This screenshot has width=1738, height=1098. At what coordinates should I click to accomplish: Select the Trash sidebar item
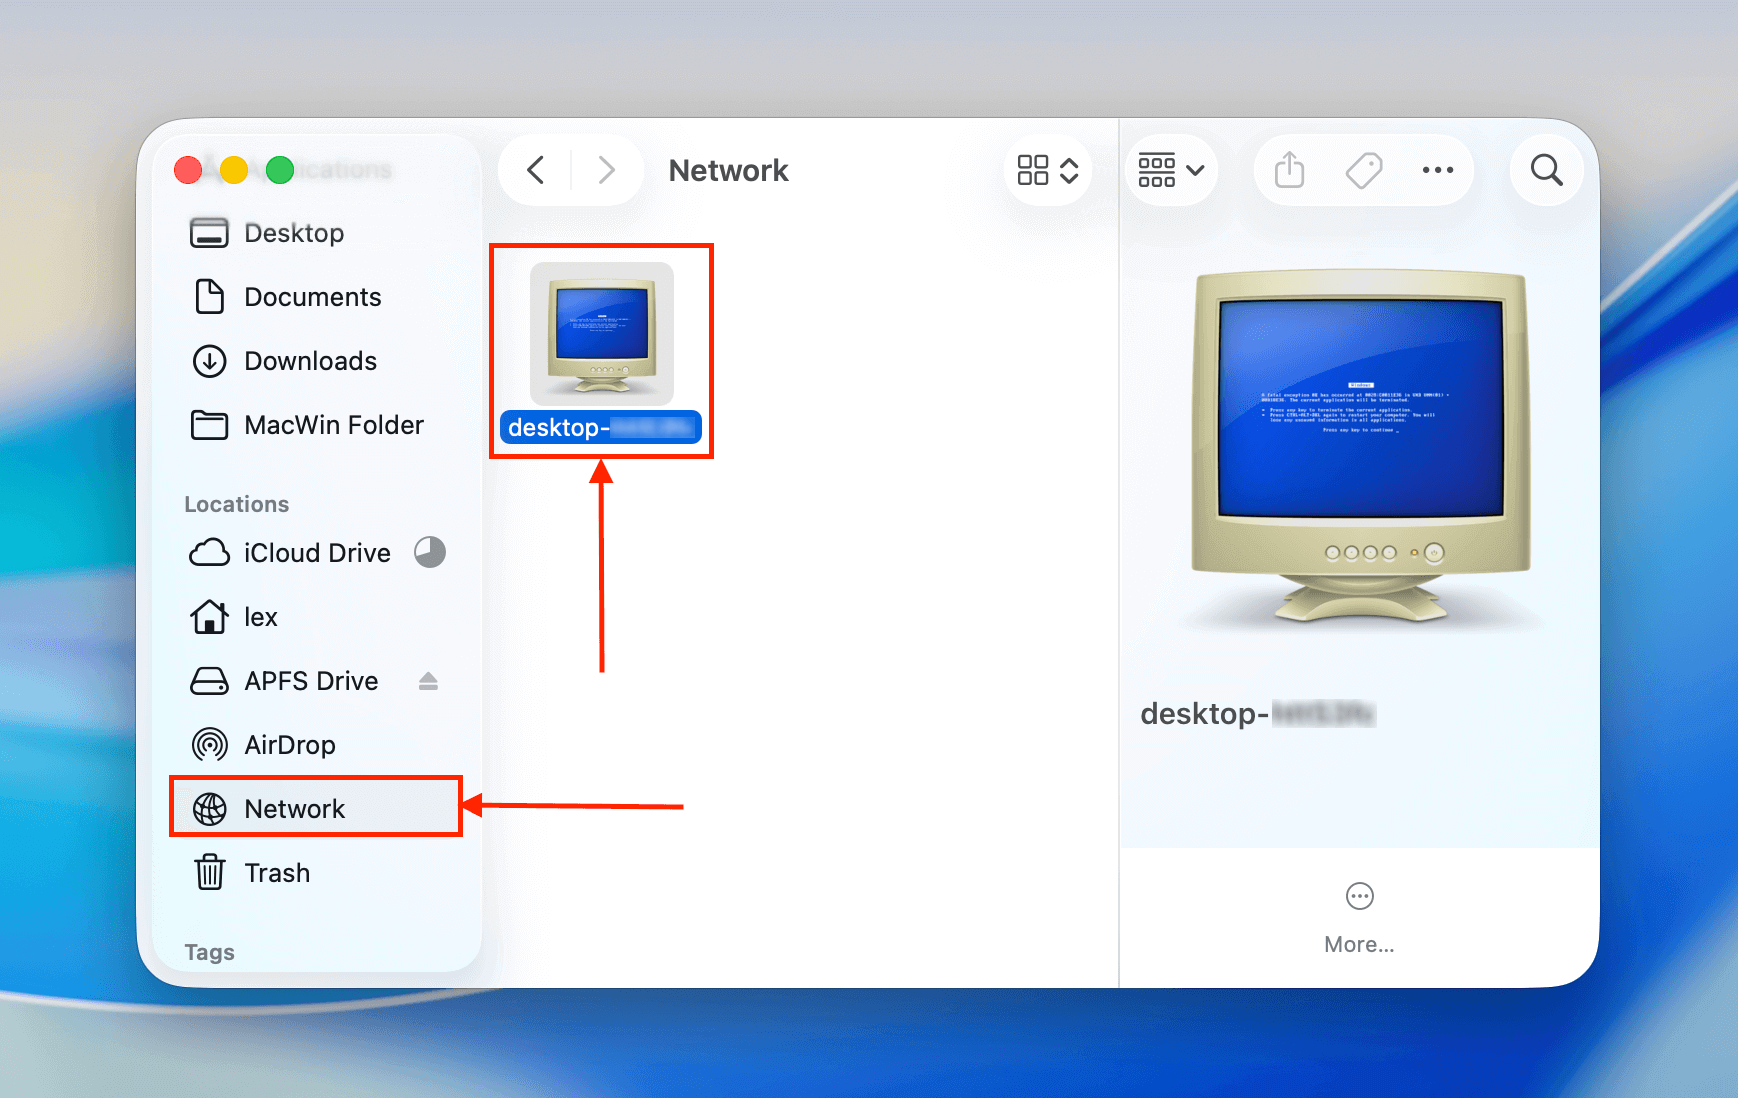(x=277, y=873)
